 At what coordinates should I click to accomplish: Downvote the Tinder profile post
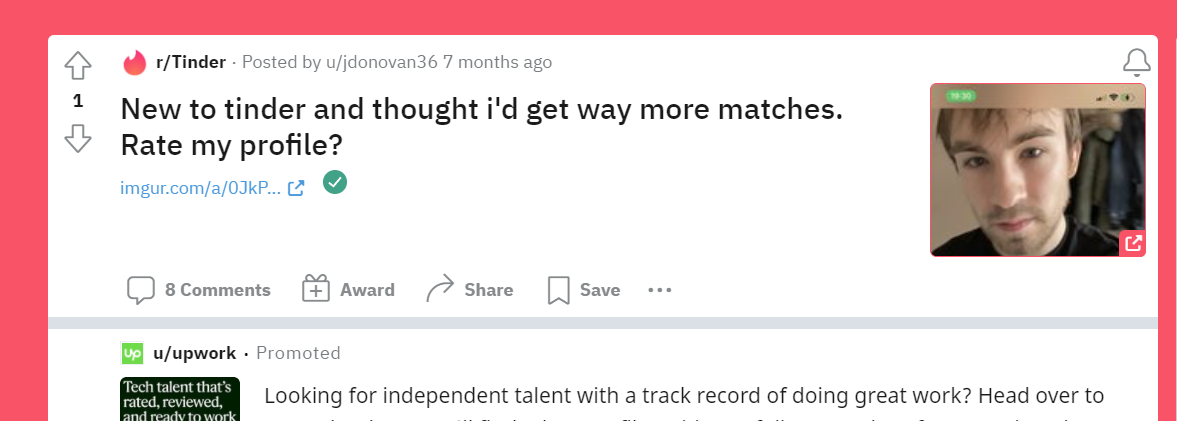click(x=78, y=138)
